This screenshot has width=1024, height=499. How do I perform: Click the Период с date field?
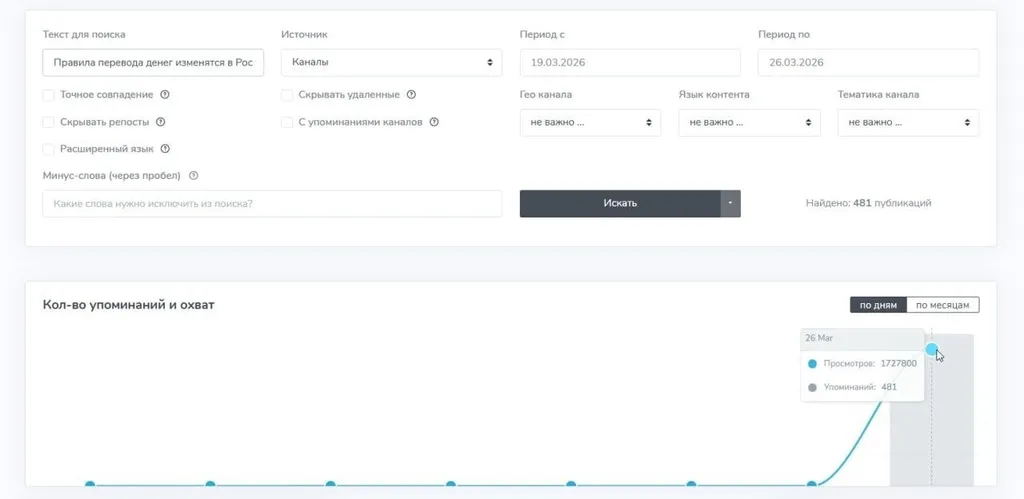[630, 62]
